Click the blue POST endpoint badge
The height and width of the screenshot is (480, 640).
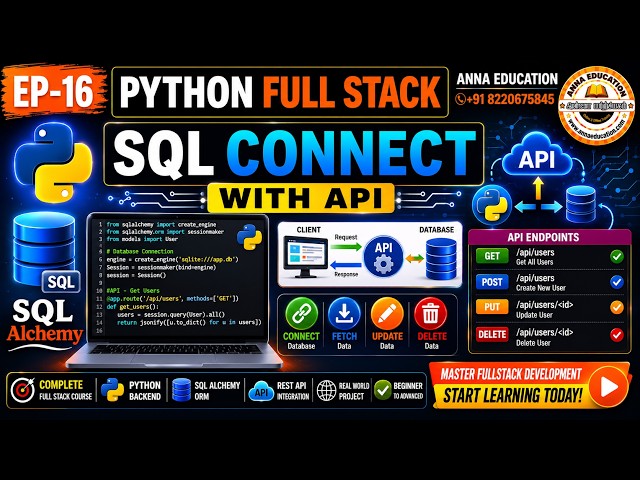click(x=492, y=282)
